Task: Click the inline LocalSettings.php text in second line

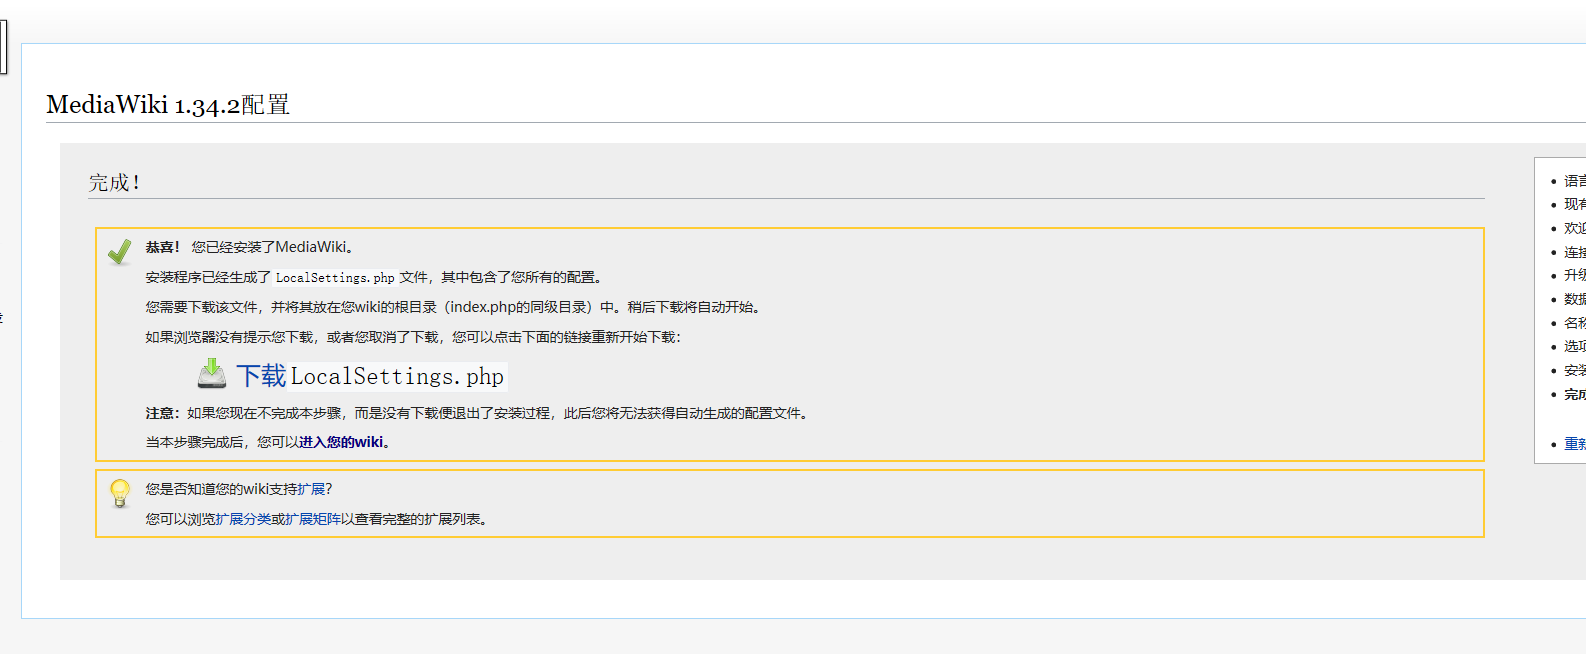Action: click(x=335, y=278)
